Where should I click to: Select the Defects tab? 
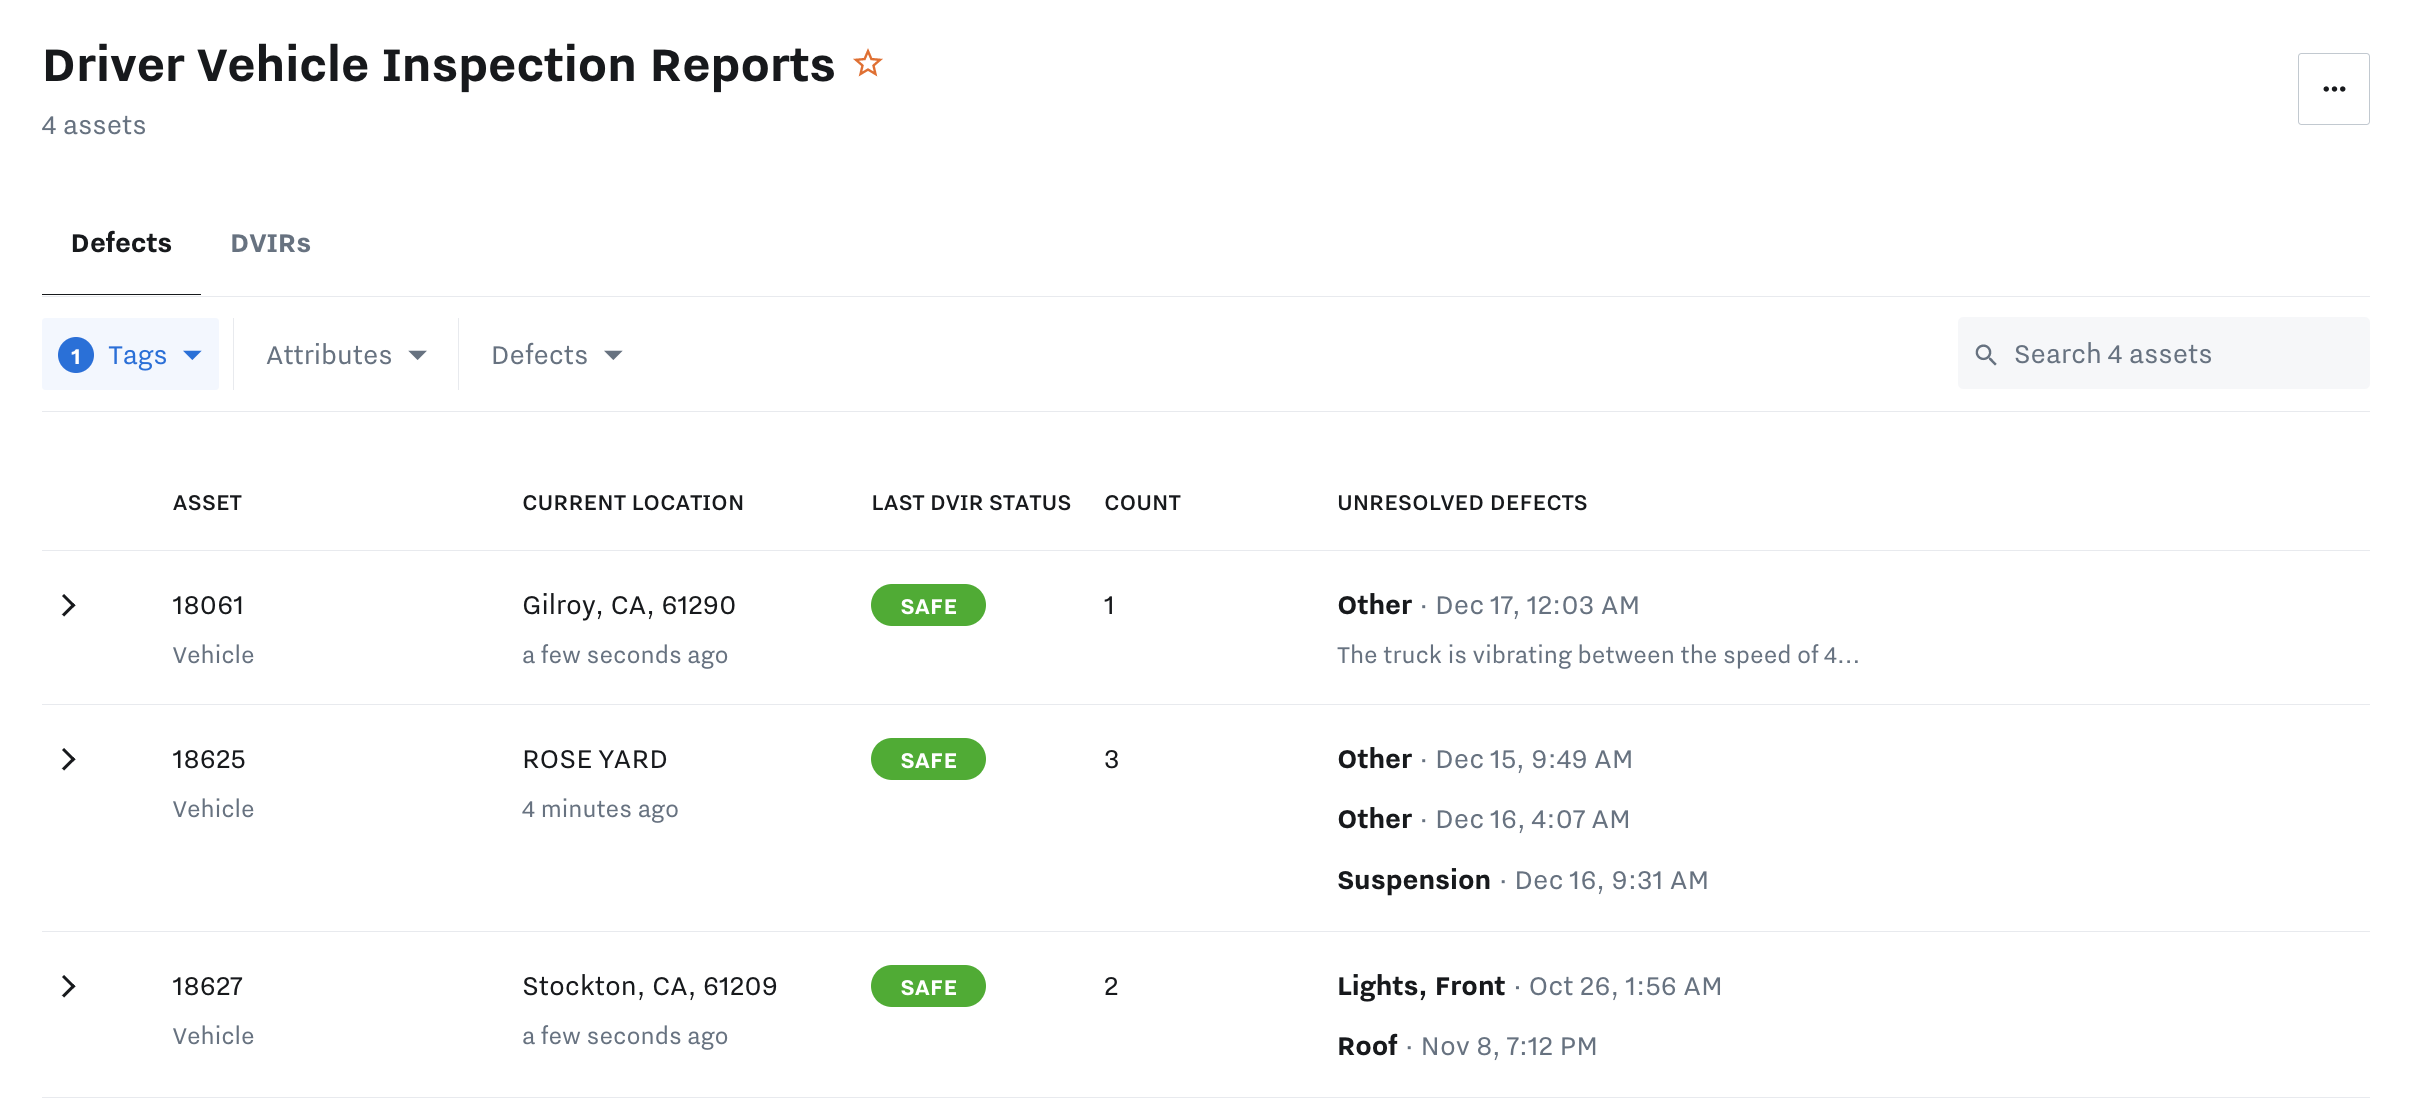click(x=121, y=243)
